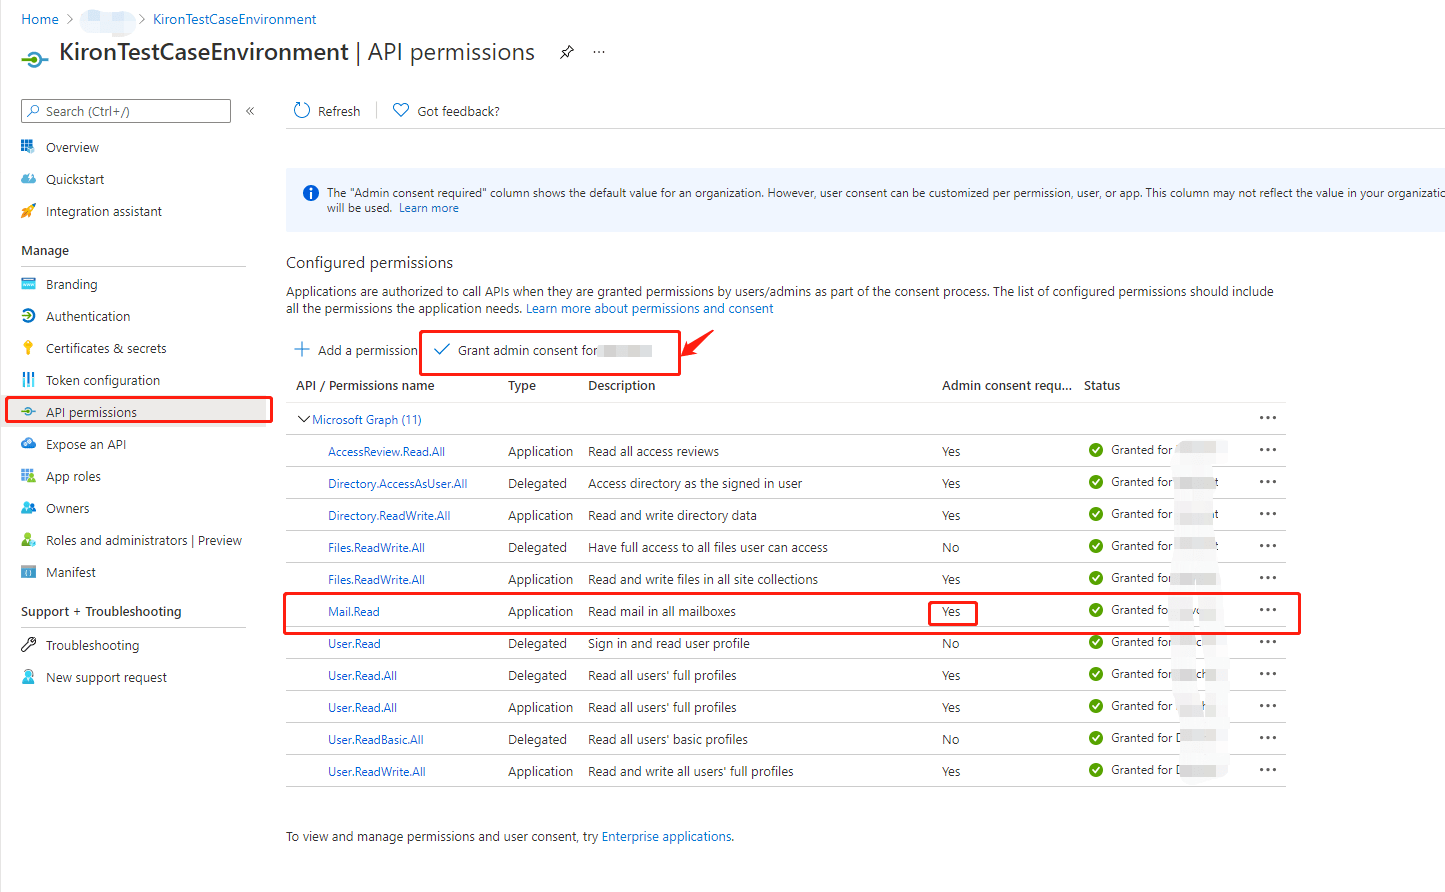Open the Branding blade
The height and width of the screenshot is (892, 1445).
pos(71,284)
